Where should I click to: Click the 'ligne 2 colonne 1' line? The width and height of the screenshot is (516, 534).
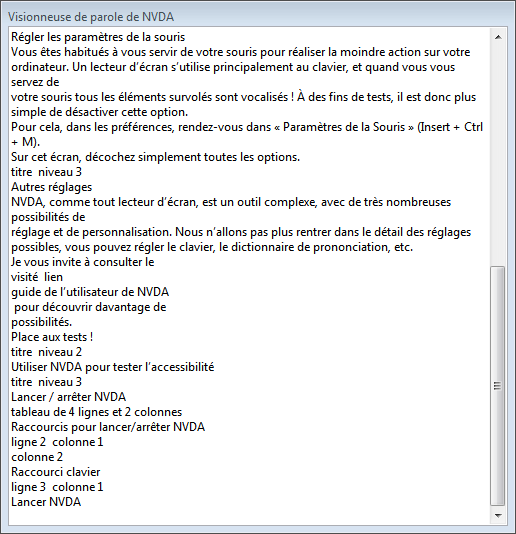pos(57,442)
